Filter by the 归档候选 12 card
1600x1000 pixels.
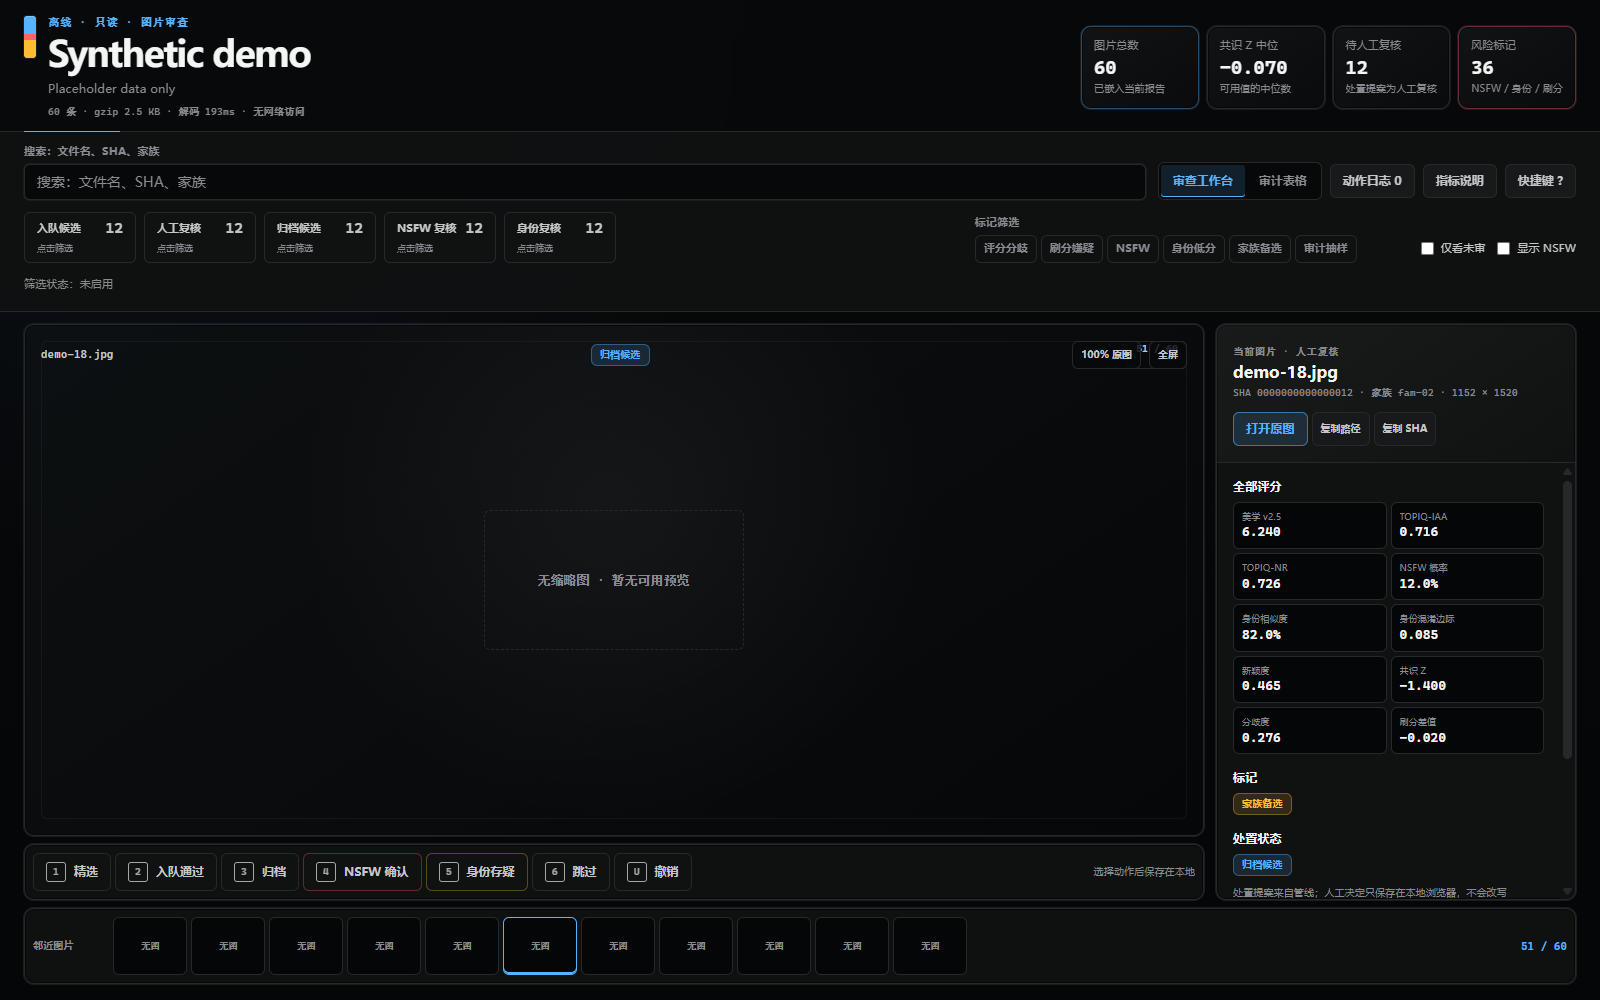point(320,237)
